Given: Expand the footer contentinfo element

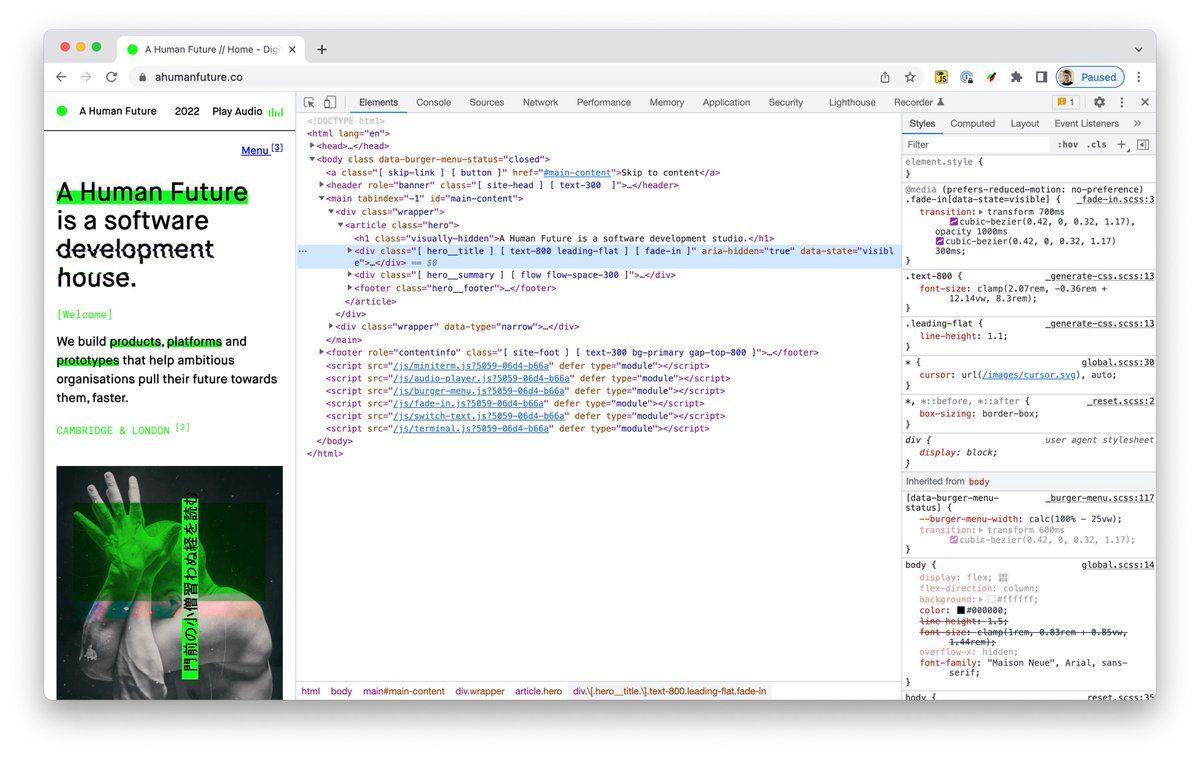Looking at the screenshot, I should [x=321, y=352].
